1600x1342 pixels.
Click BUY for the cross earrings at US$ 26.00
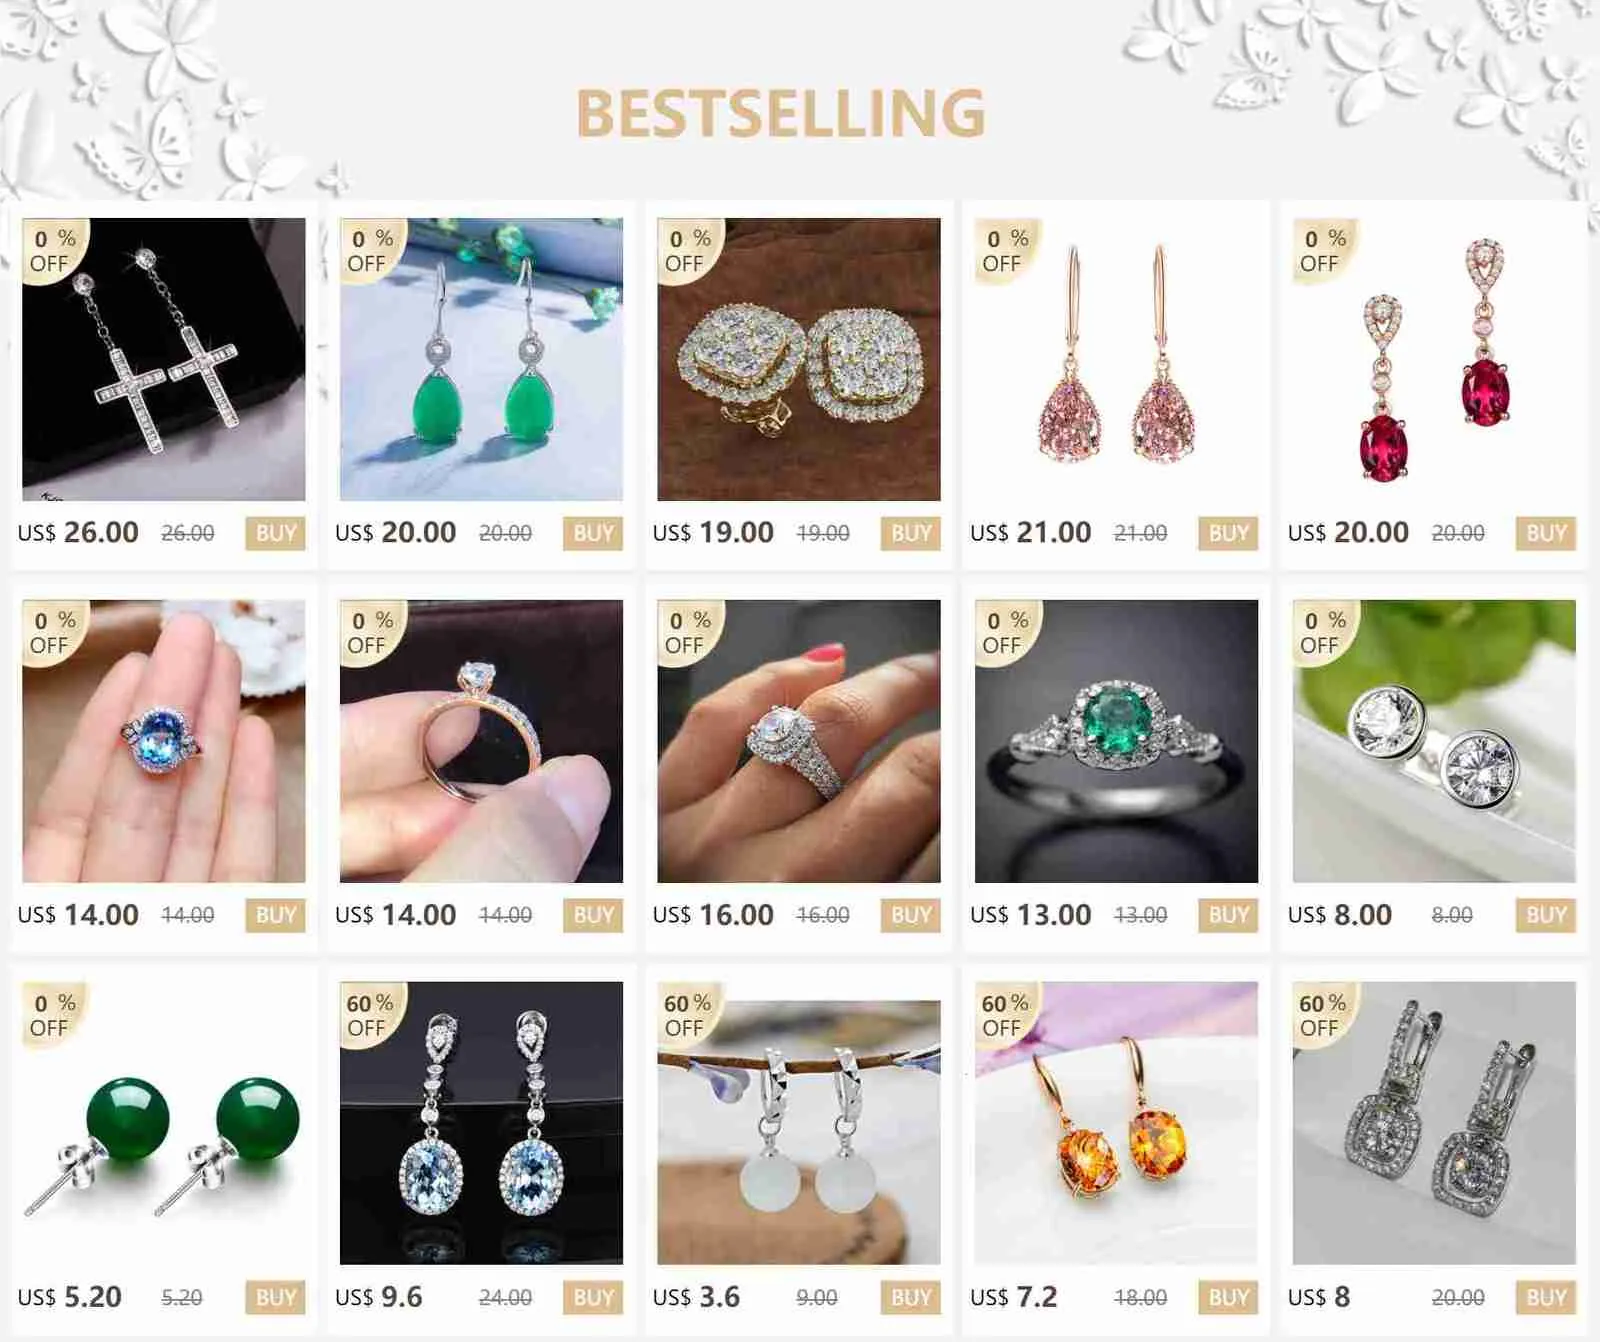pos(276,533)
